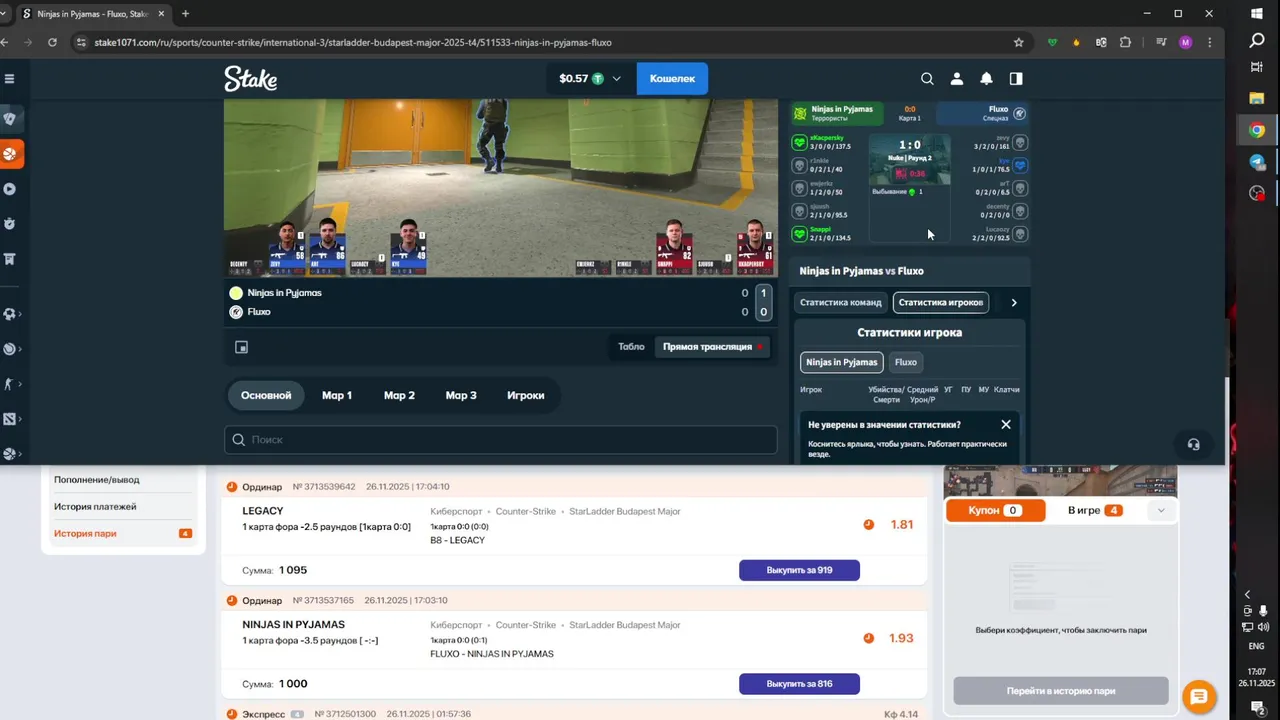Switch to the Табло scoreboard view

pos(631,347)
